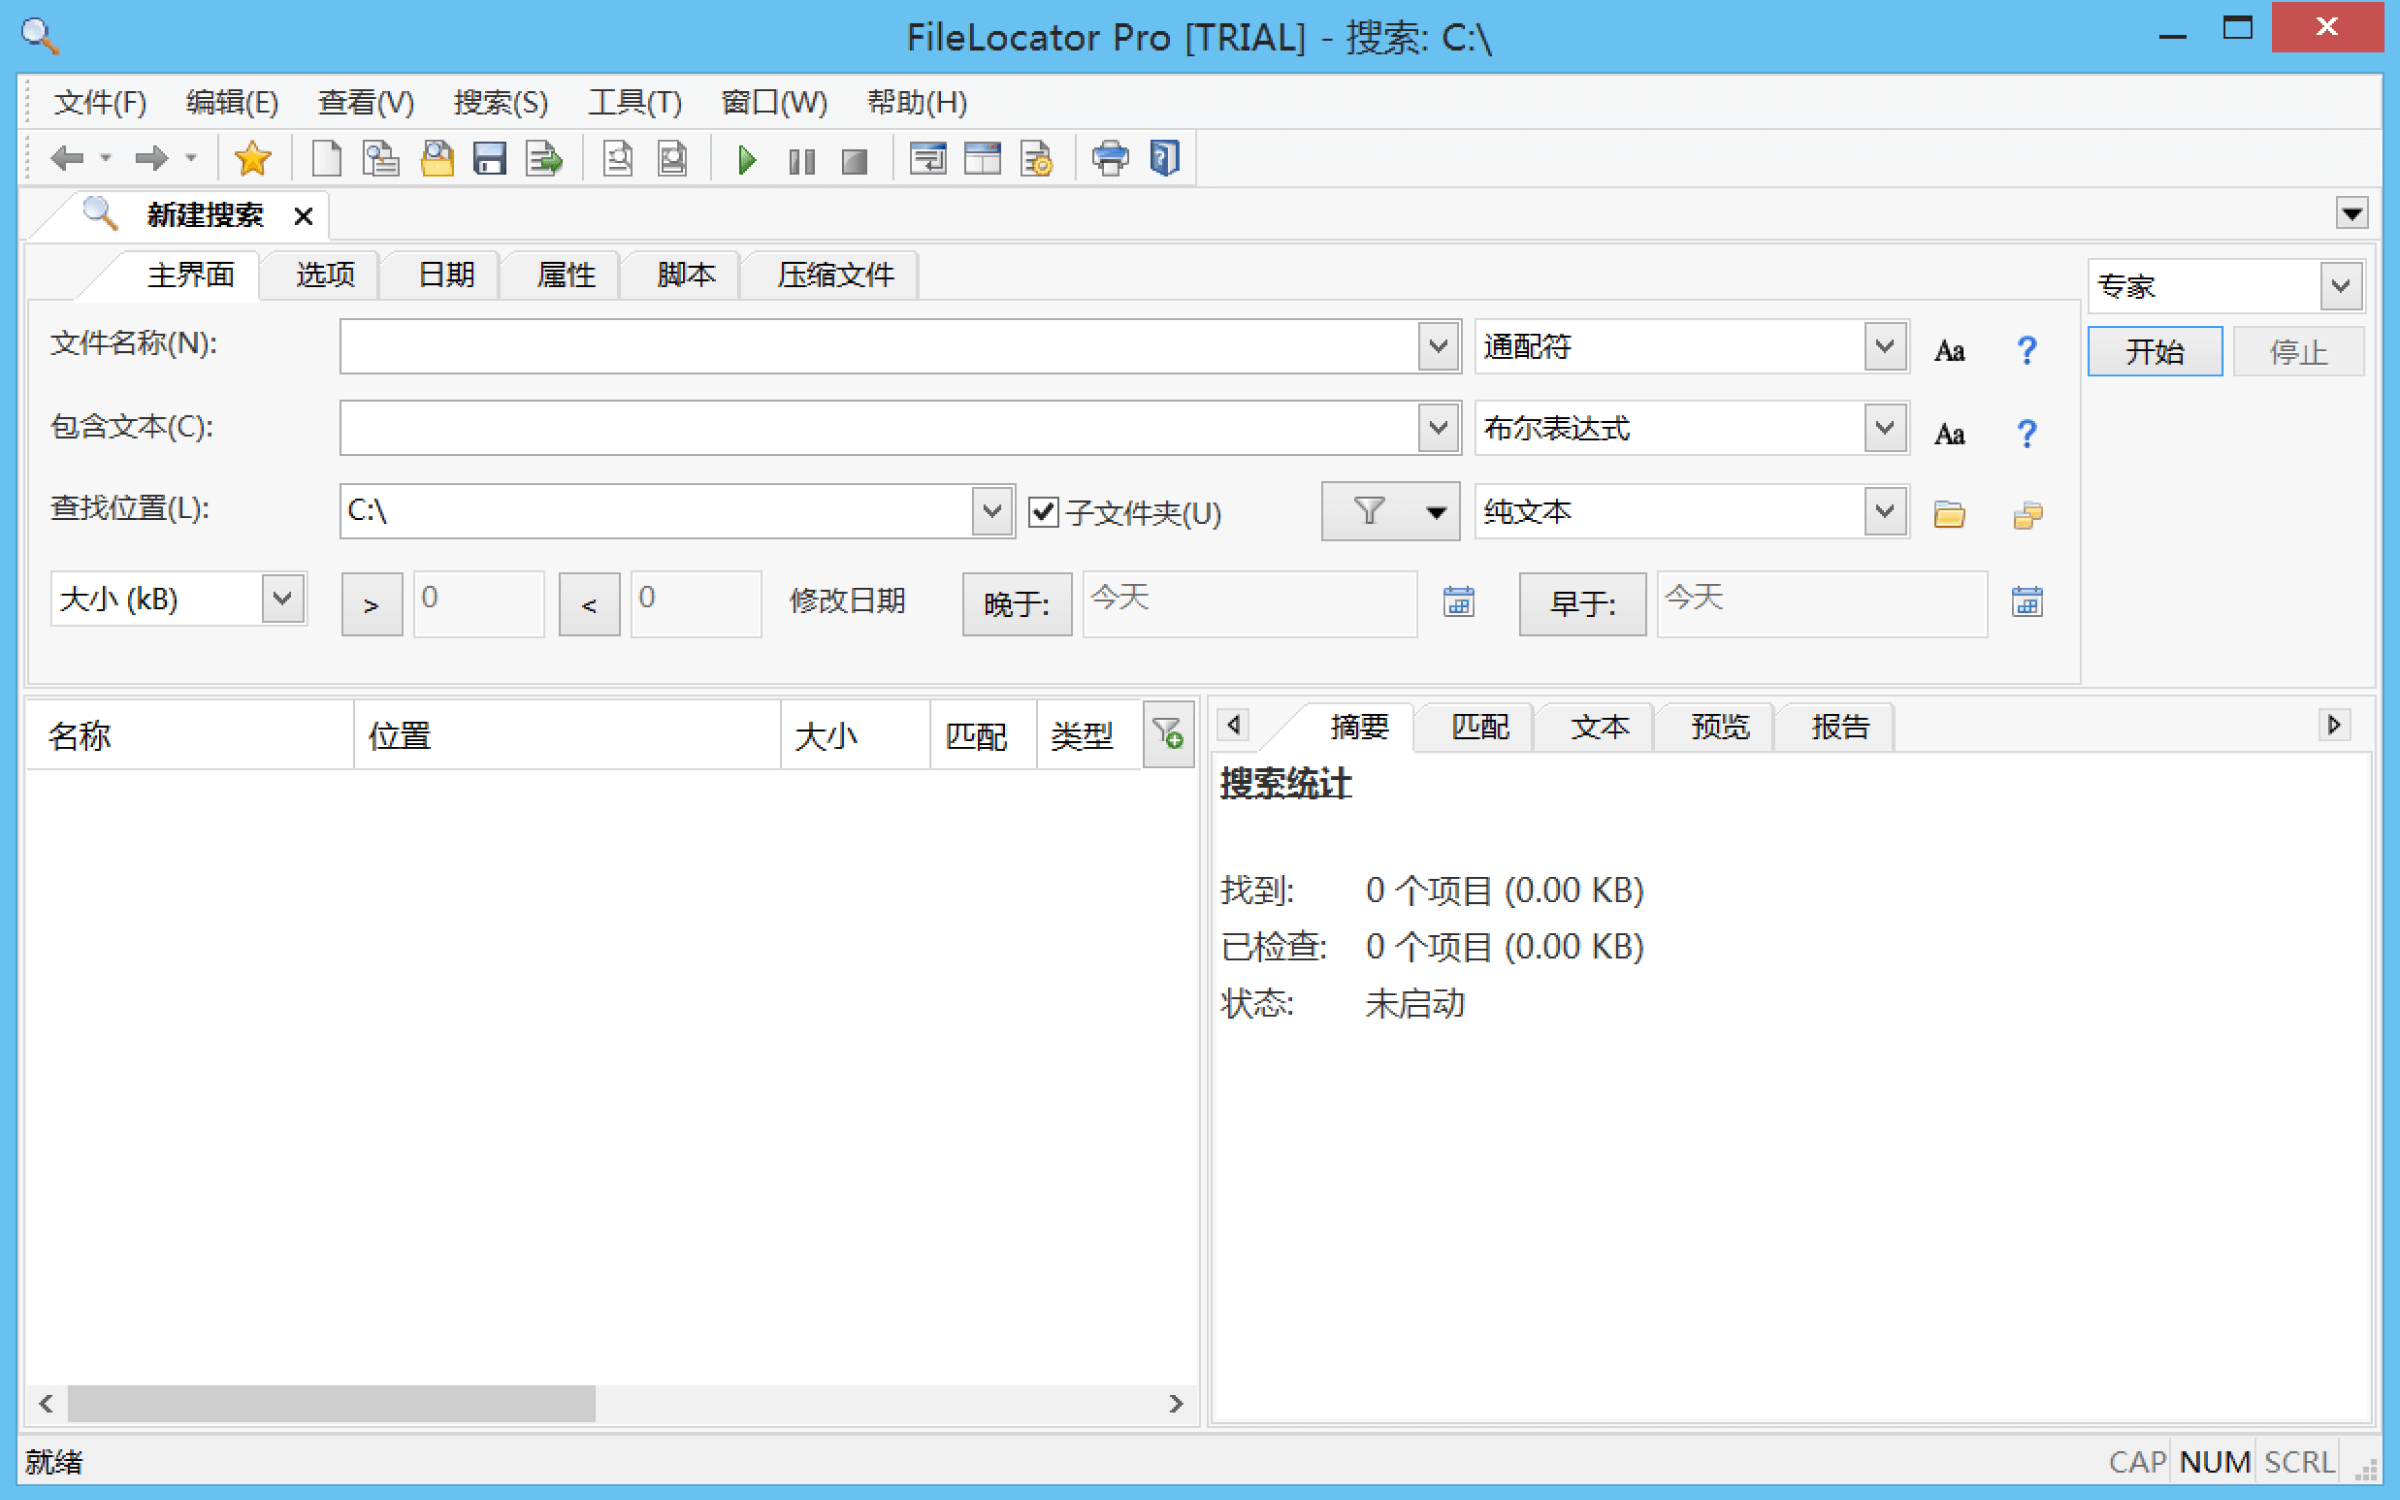This screenshot has width=2400, height=1500.
Task: Open the 纯文本 dropdown
Action: [x=1885, y=511]
